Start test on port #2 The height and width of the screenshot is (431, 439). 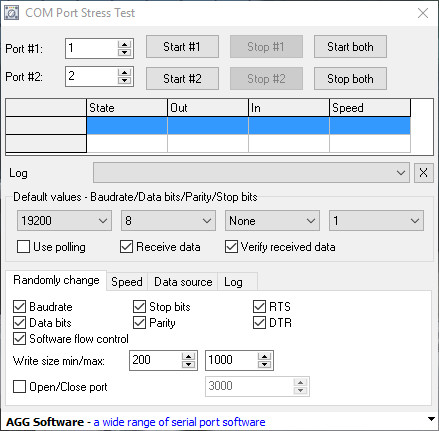point(182,79)
